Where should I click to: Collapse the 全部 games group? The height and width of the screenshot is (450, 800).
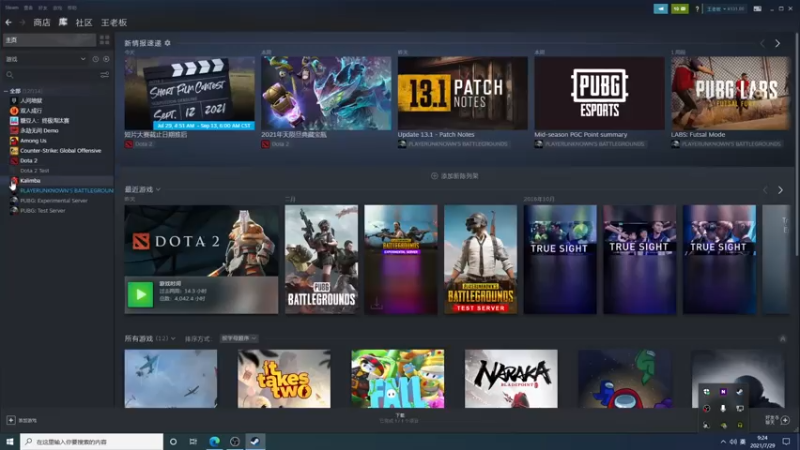(x=6, y=91)
